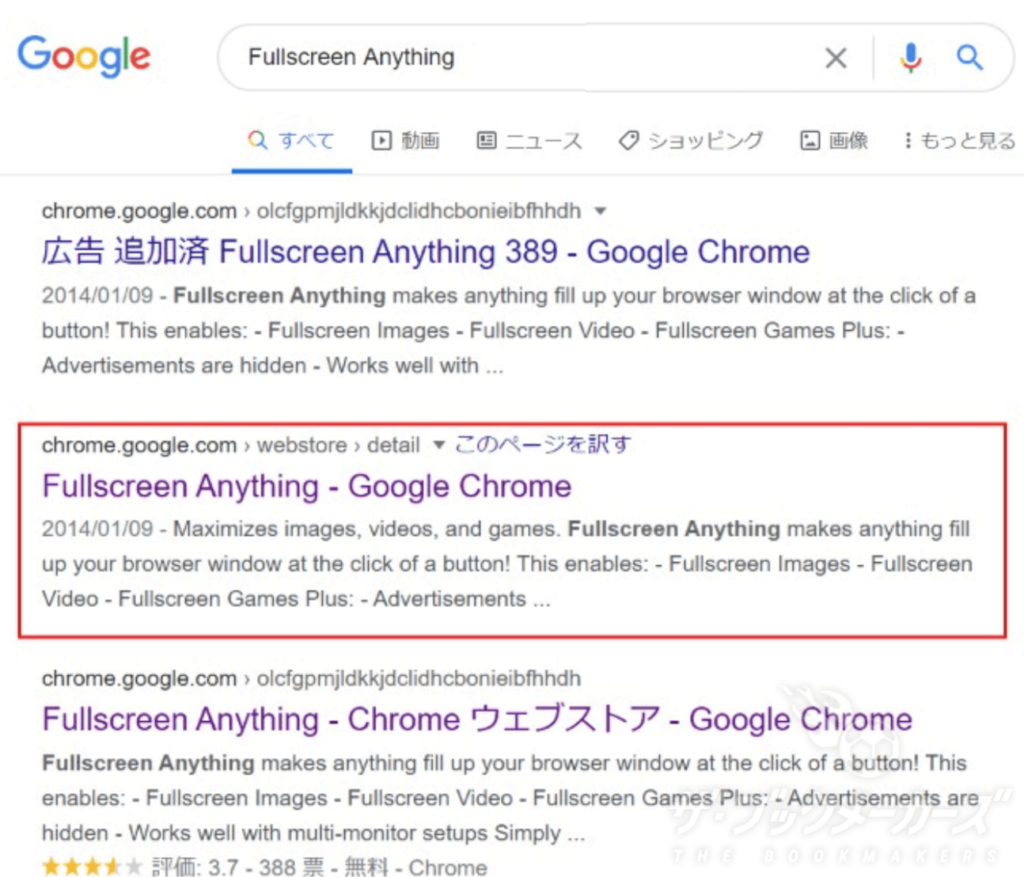Switch to ショッピング tab
Viewport: 1024px width, 877px height.
point(690,140)
